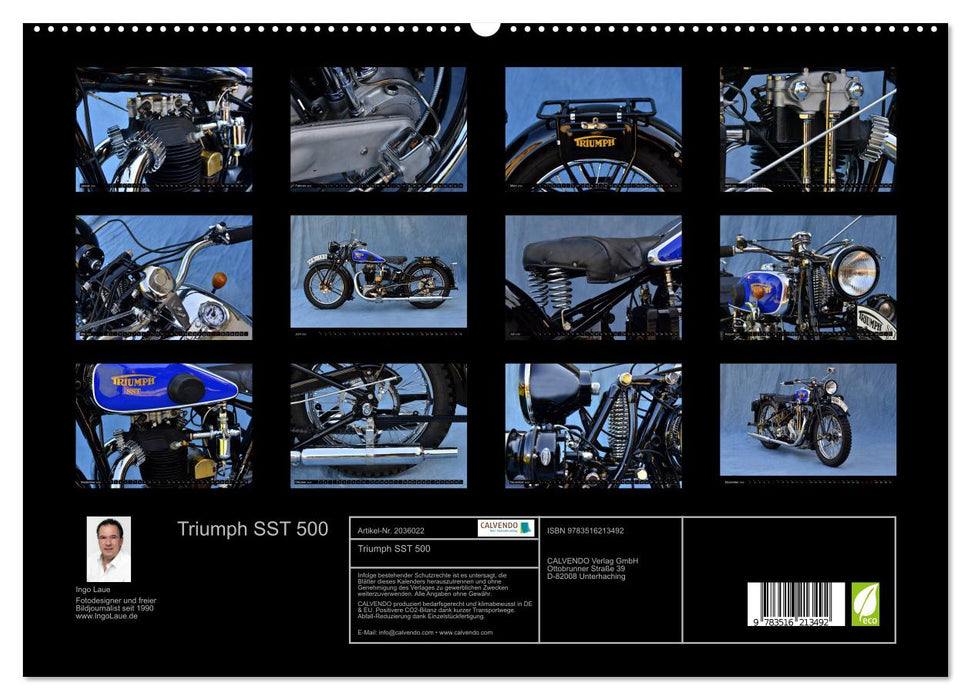Select the large Triumph SST 500 title

point(252,530)
